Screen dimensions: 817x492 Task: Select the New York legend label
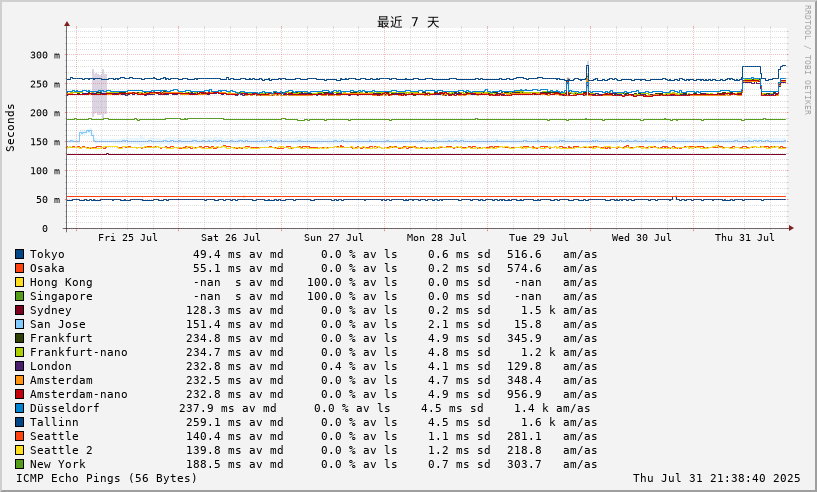tap(57, 465)
